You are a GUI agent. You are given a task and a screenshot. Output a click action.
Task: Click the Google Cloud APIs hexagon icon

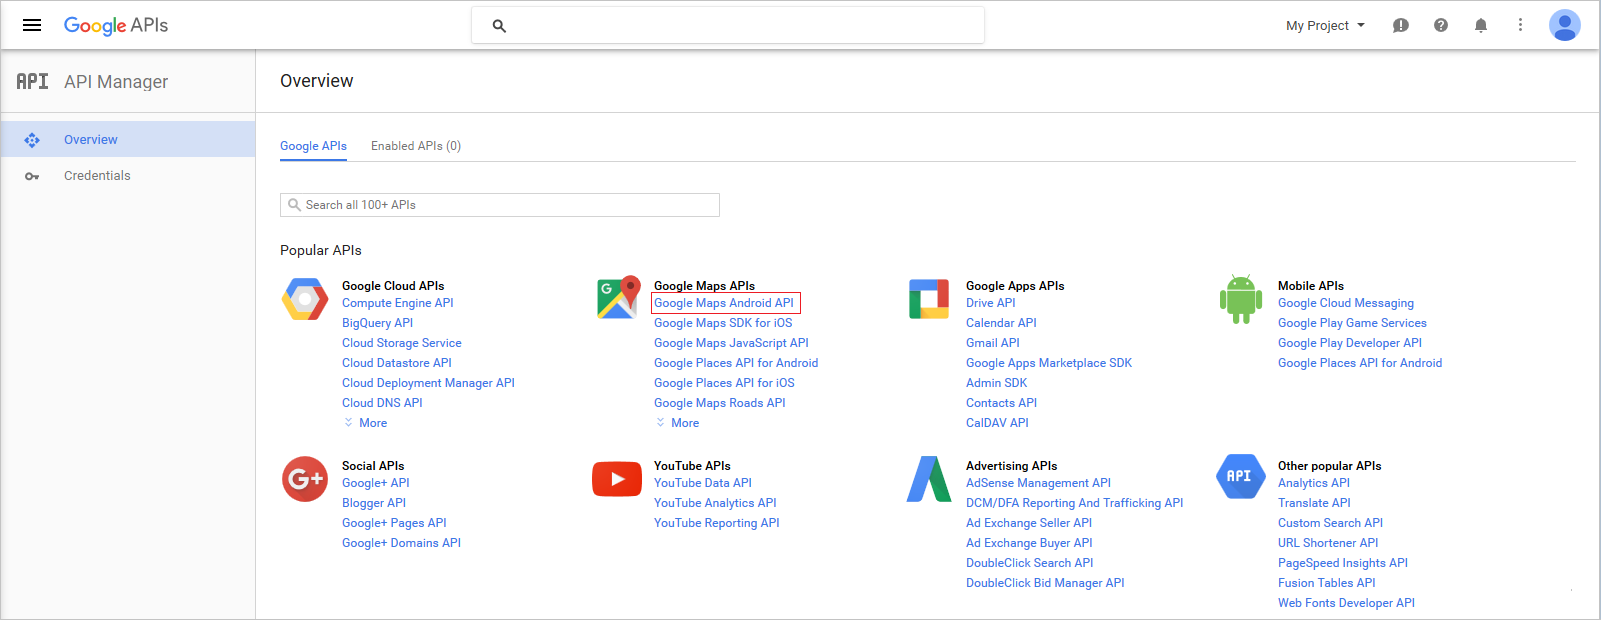pos(305,299)
